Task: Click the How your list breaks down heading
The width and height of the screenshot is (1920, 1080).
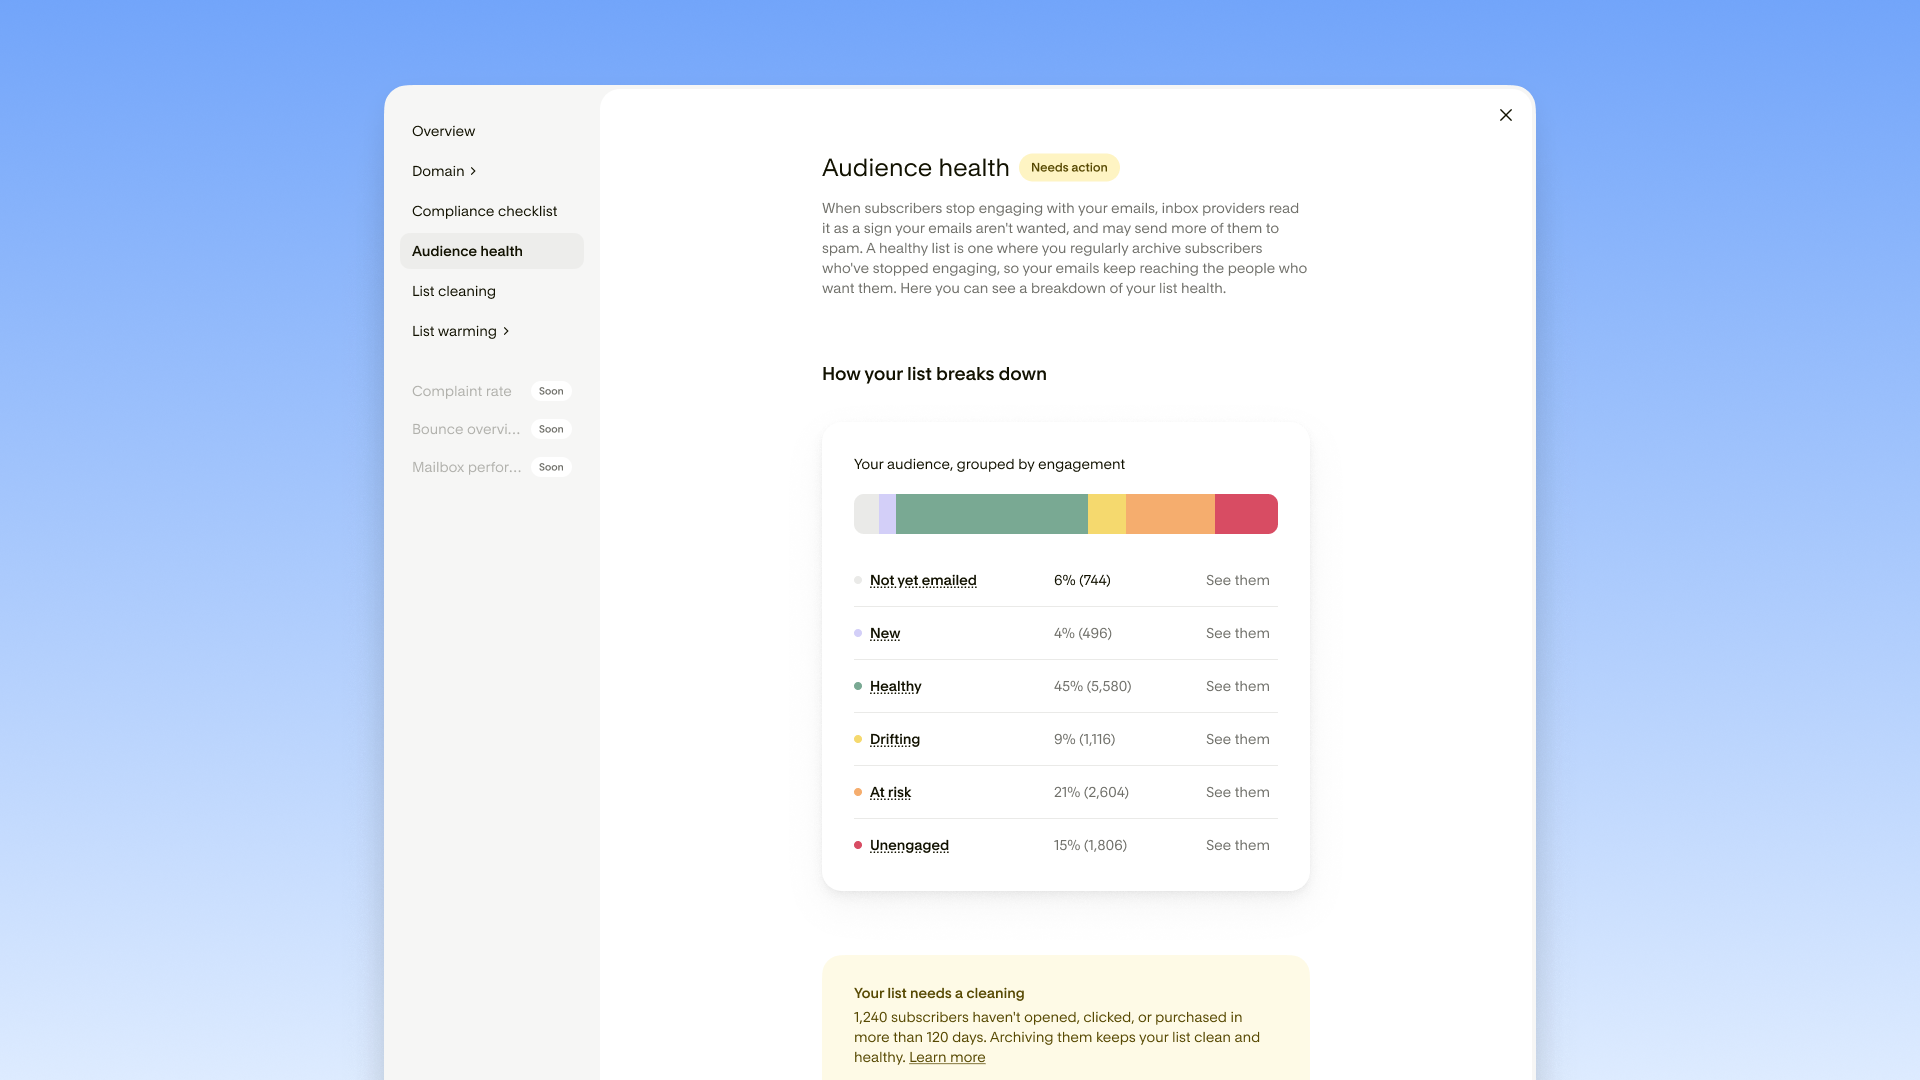Action: point(934,374)
